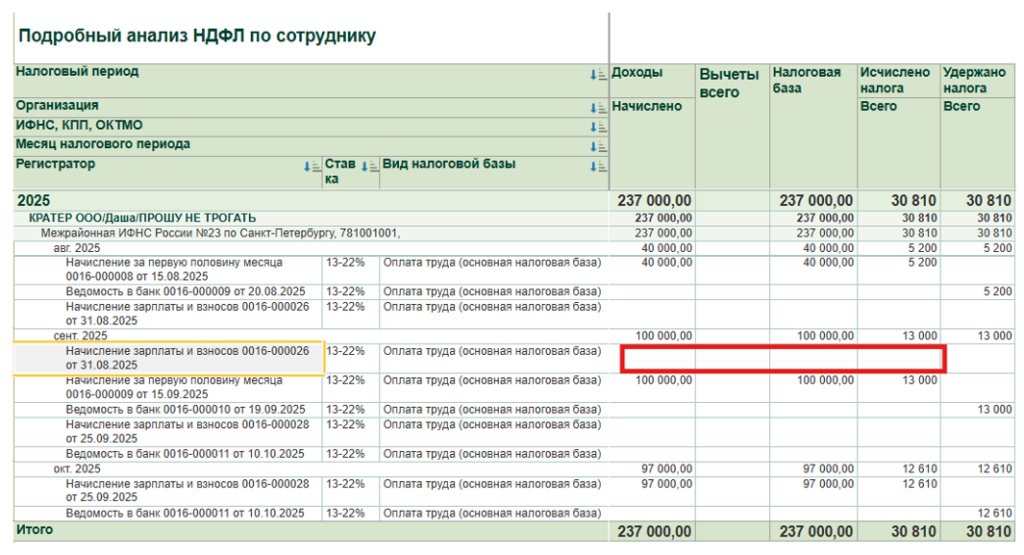The width and height of the screenshot is (1024, 555).
Task: Click 100 000,00 income in сент. 2025 row
Action: (664, 336)
